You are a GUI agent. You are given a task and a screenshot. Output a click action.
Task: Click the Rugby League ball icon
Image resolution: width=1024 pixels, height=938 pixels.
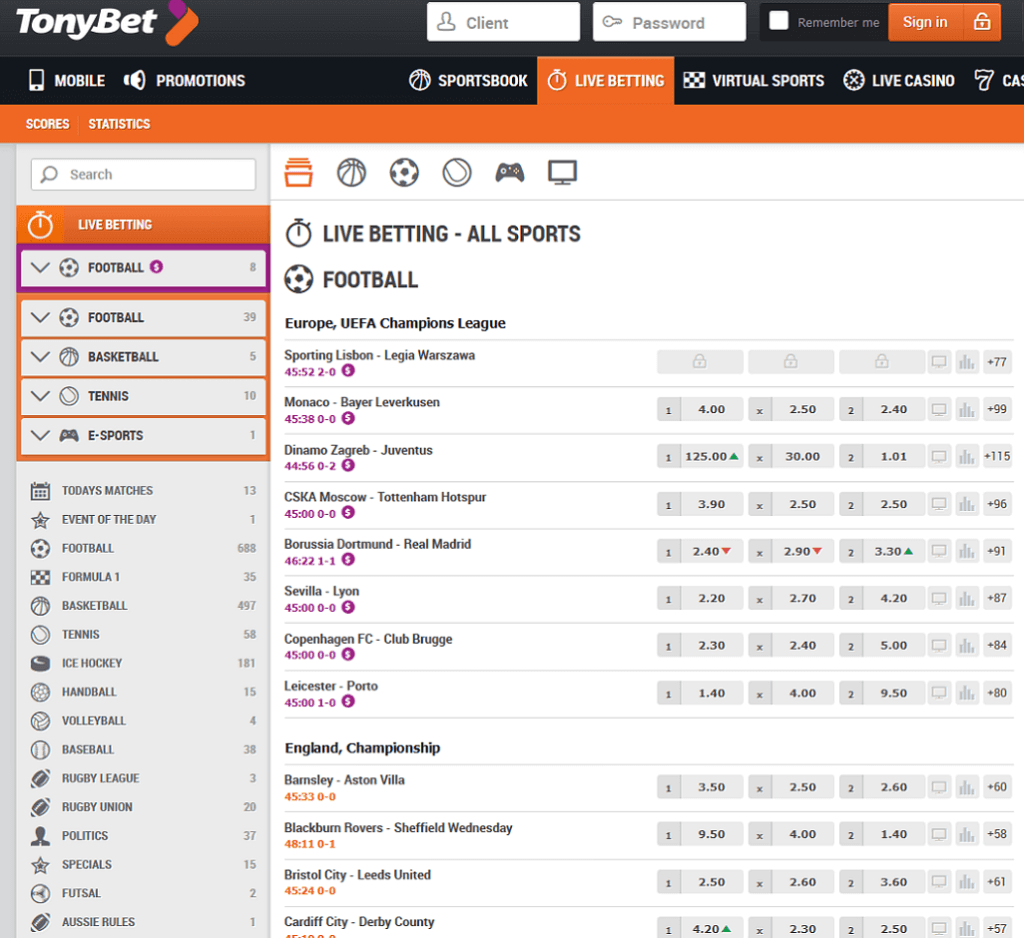(x=40, y=778)
